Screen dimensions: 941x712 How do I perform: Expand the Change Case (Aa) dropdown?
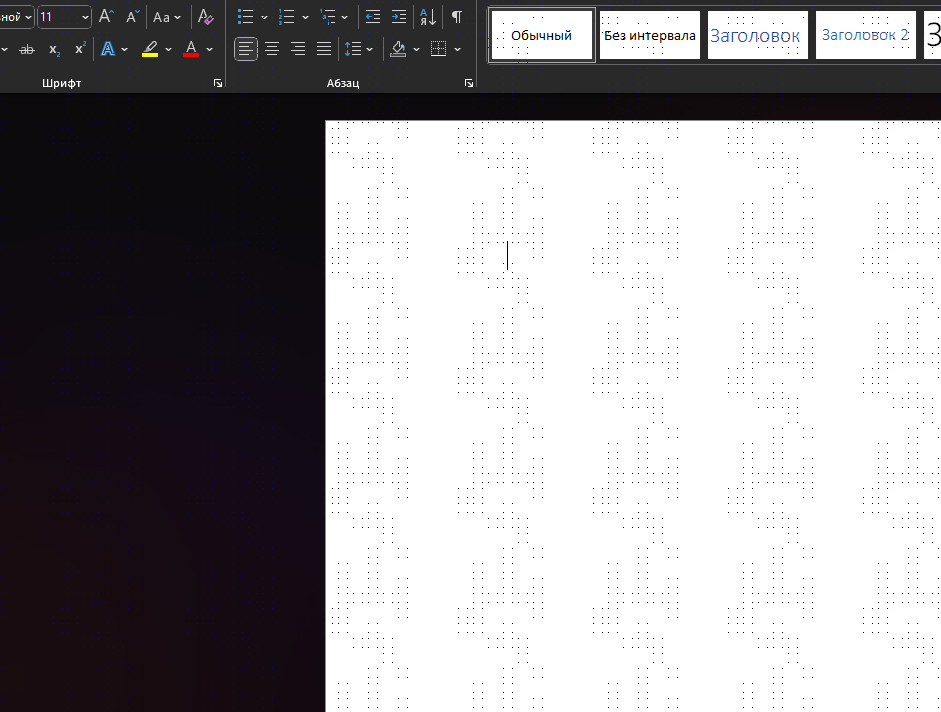coord(177,17)
